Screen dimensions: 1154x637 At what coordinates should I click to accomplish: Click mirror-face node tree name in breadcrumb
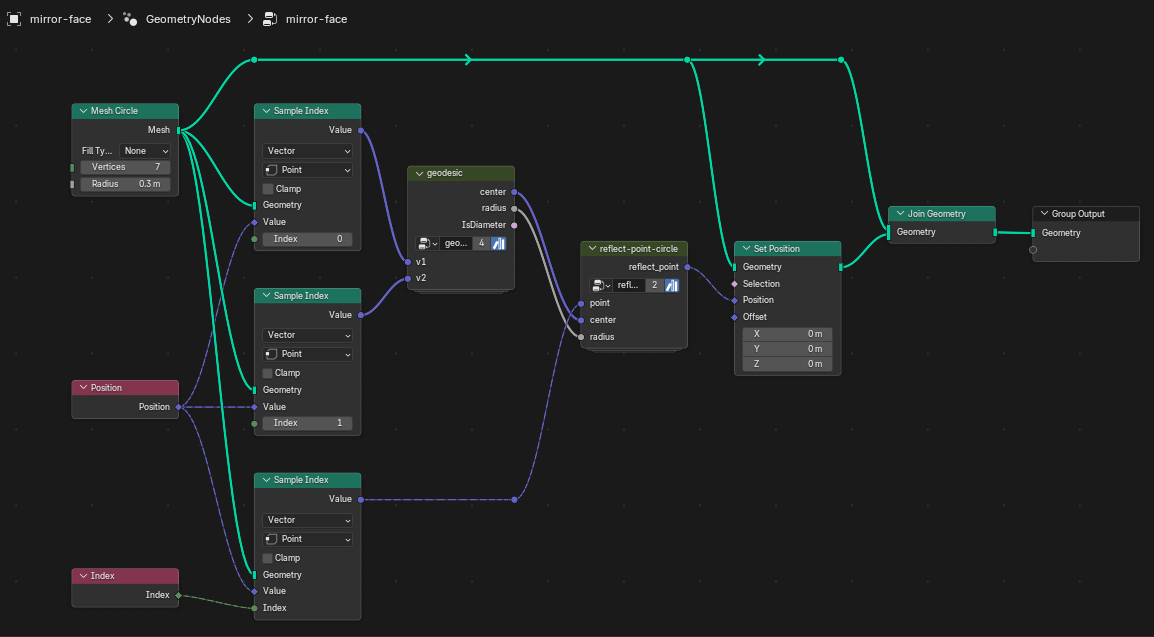tap(316, 19)
